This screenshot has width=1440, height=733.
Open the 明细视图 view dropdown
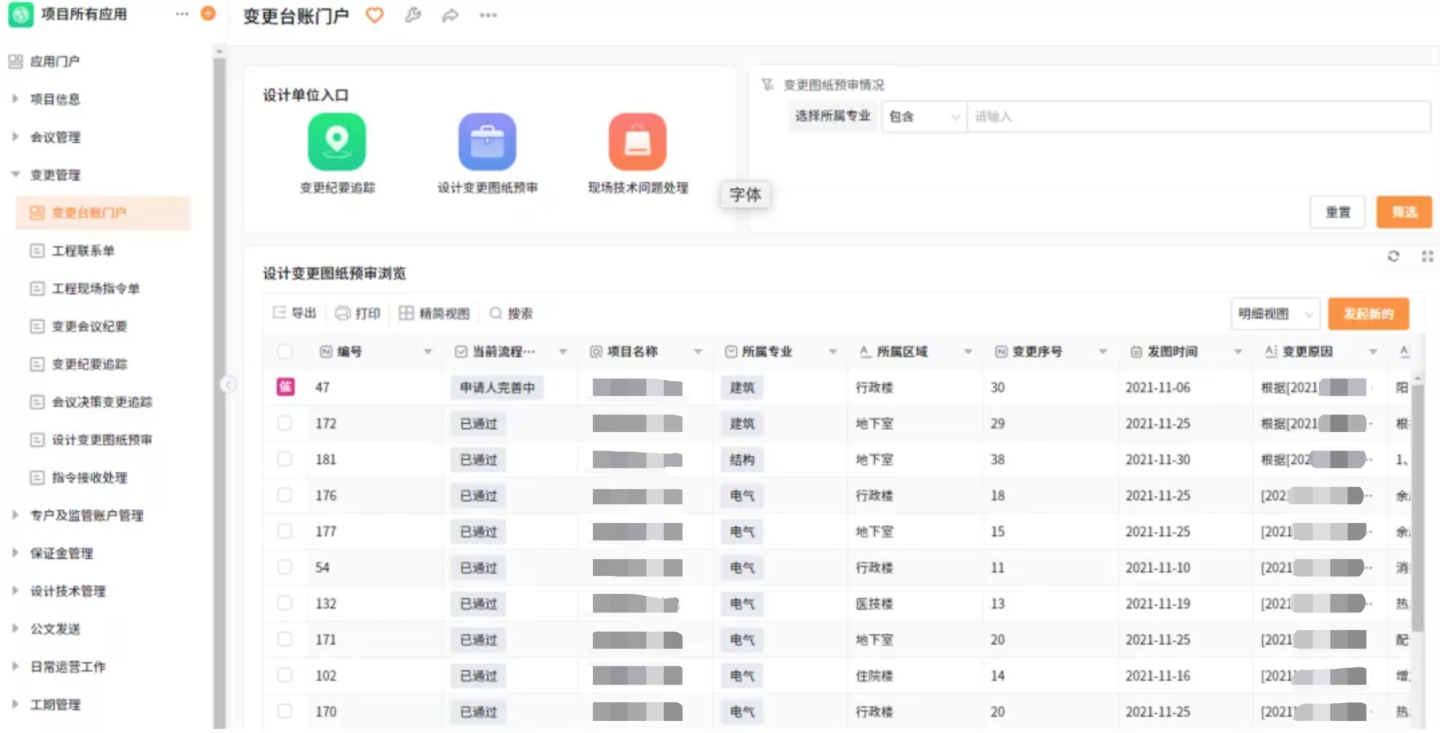click(x=1275, y=314)
